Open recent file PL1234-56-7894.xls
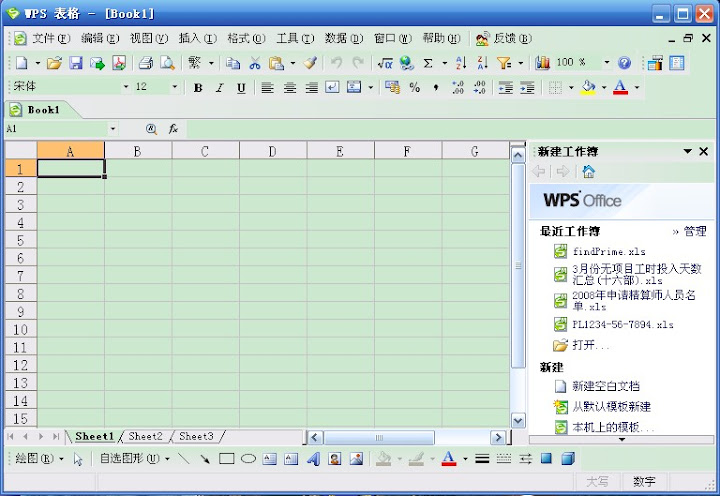Screen dimensions: 720x496 pyautogui.click(x=623, y=325)
